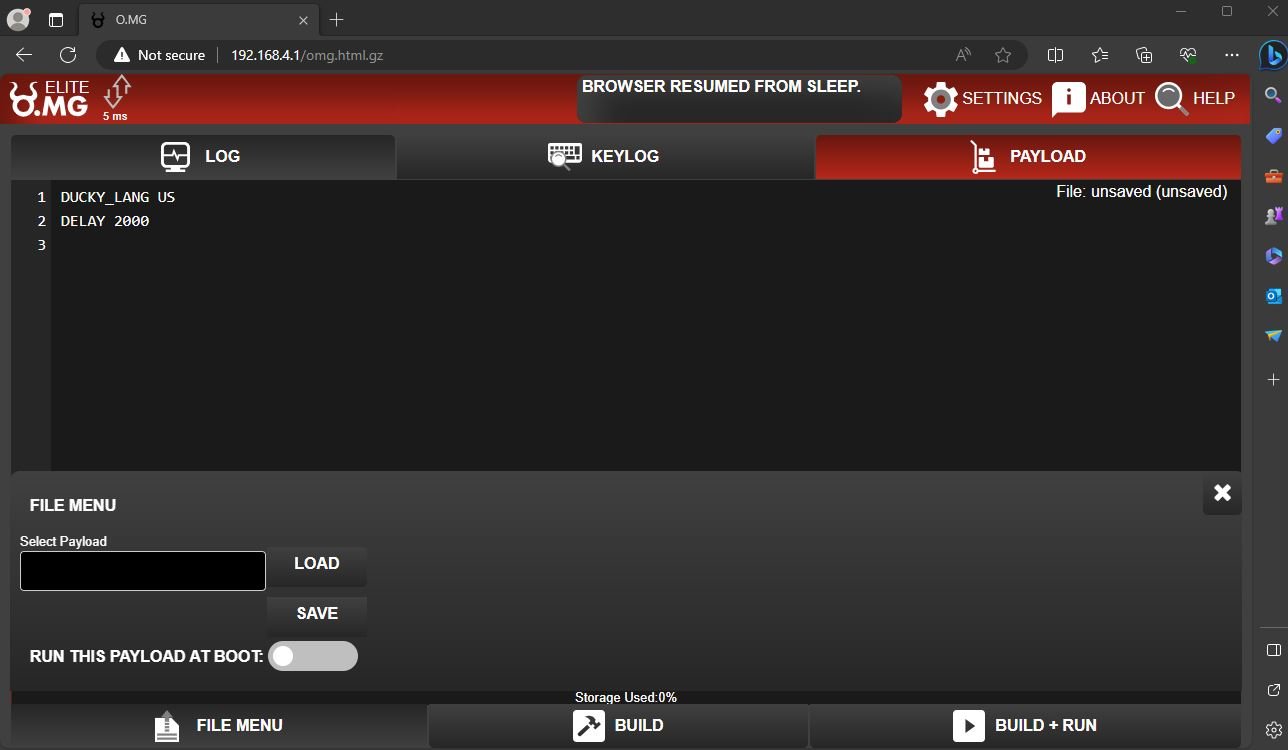This screenshot has width=1288, height=750.
Task: Open the sidebar Games chess icon
Action: (x=1273, y=215)
